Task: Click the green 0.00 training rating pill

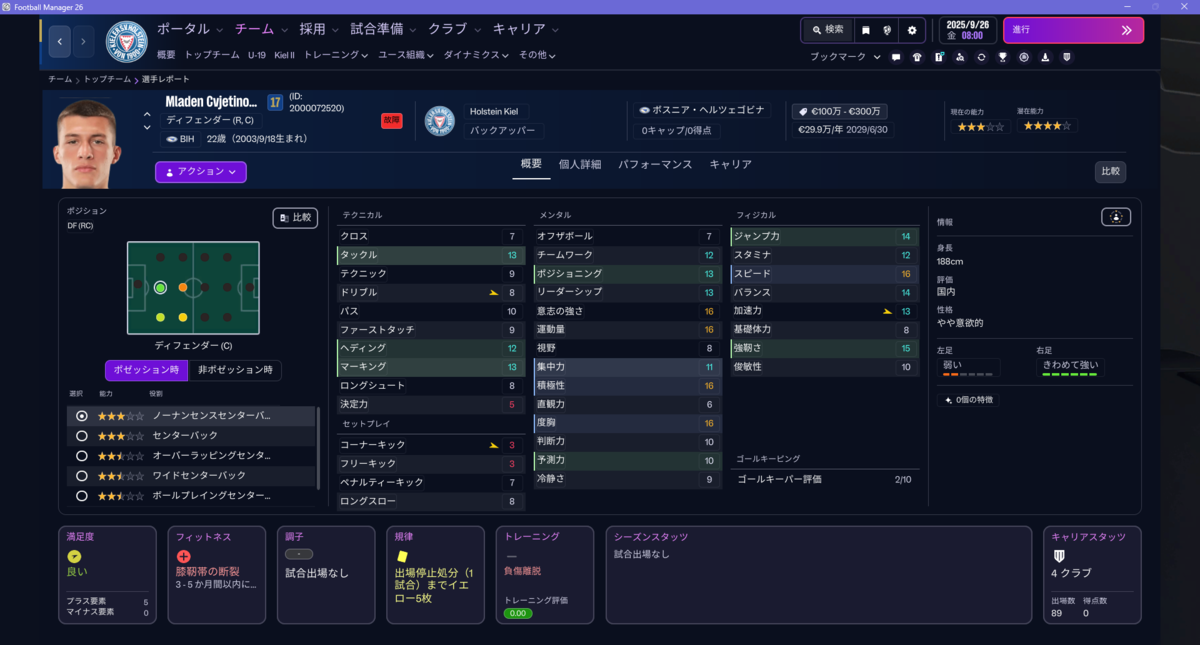Action: (518, 613)
